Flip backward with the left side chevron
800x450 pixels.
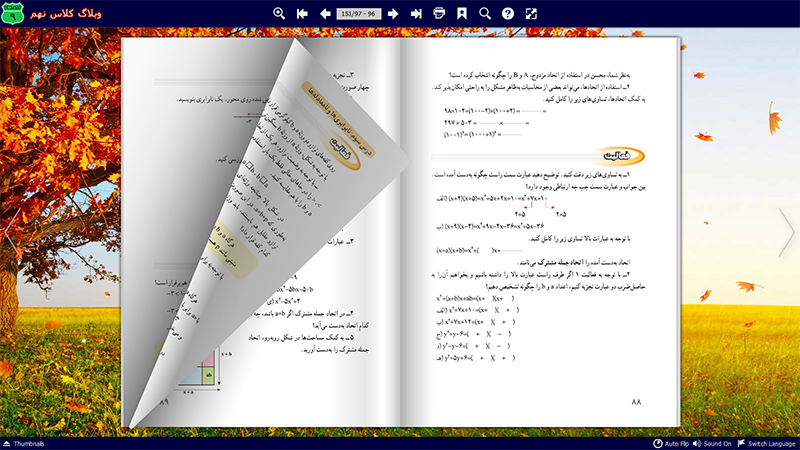[13, 232]
